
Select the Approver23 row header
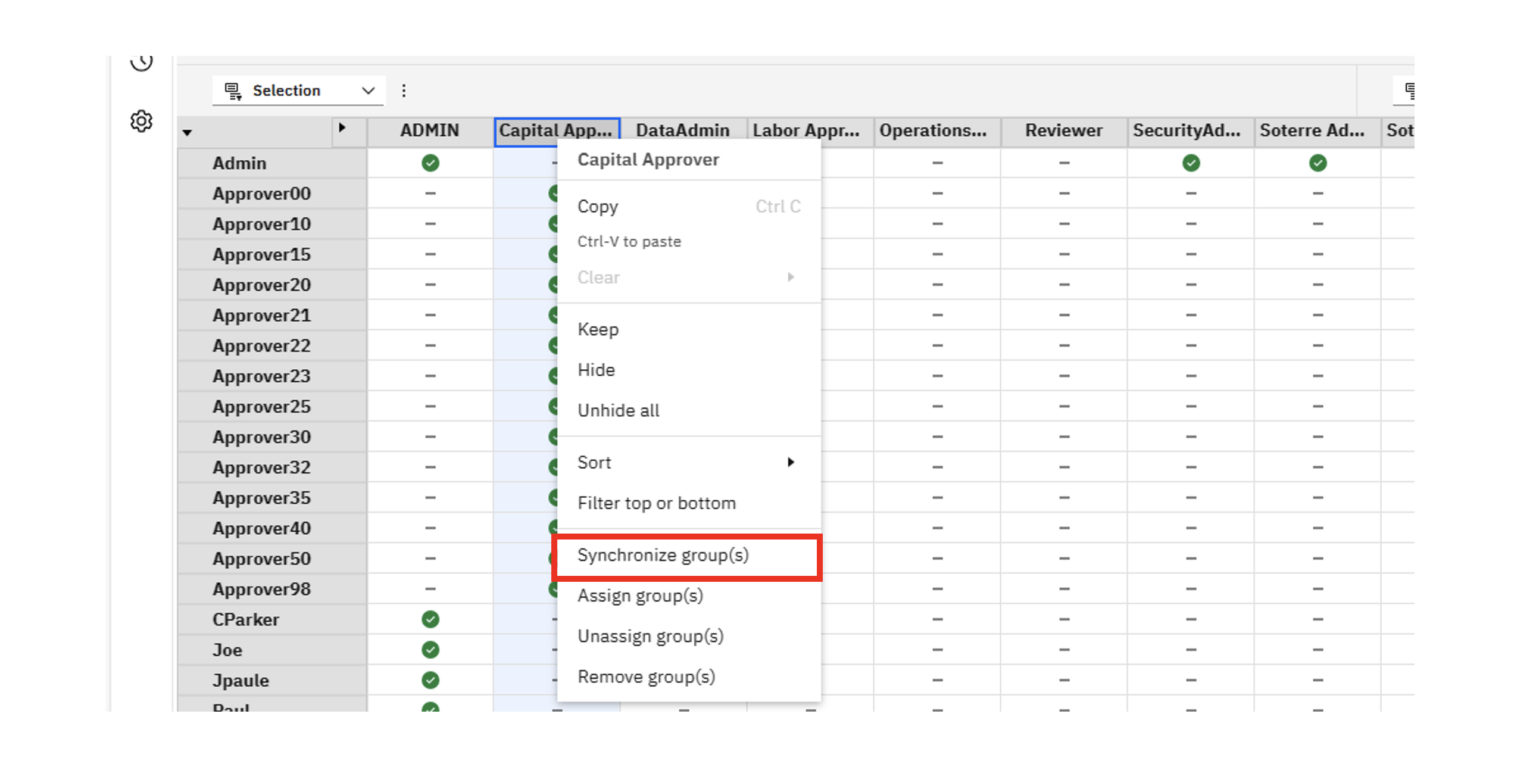coord(272,376)
